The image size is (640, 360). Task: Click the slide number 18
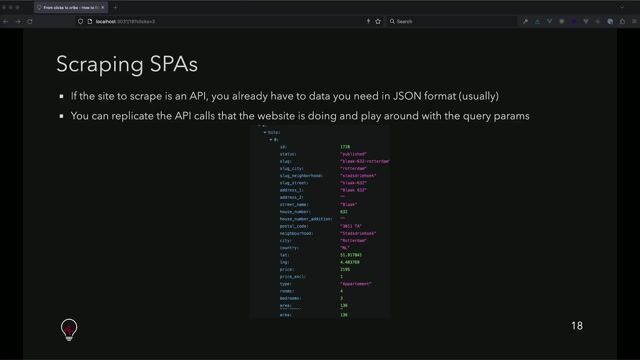[x=577, y=326]
